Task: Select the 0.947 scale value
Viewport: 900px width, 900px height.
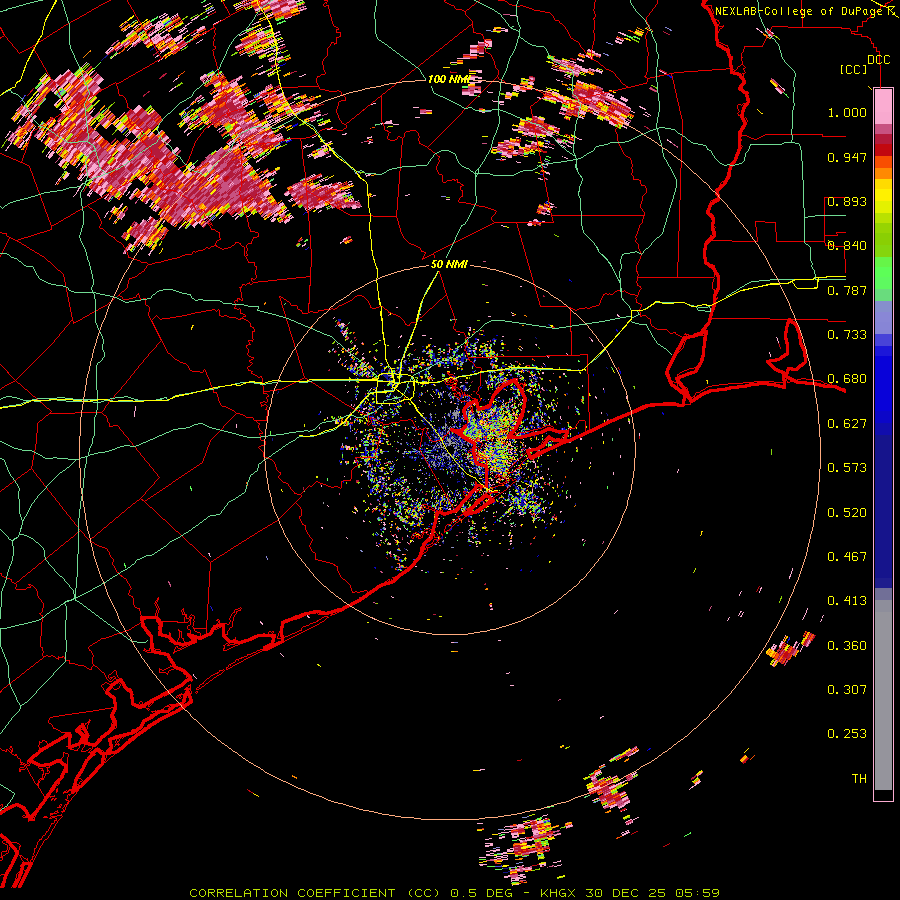Action: [847, 157]
